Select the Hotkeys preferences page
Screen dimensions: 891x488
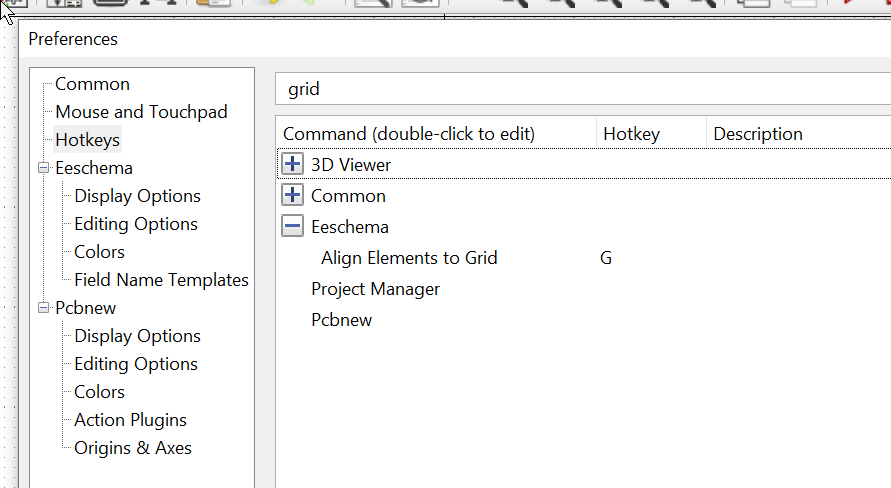click(87, 140)
